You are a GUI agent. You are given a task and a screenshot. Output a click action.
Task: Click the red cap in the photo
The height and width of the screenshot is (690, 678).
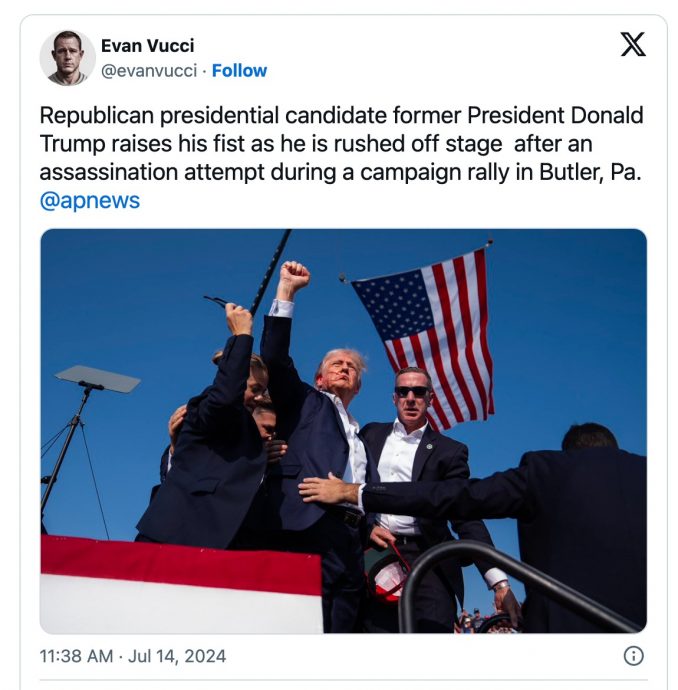coord(389,577)
